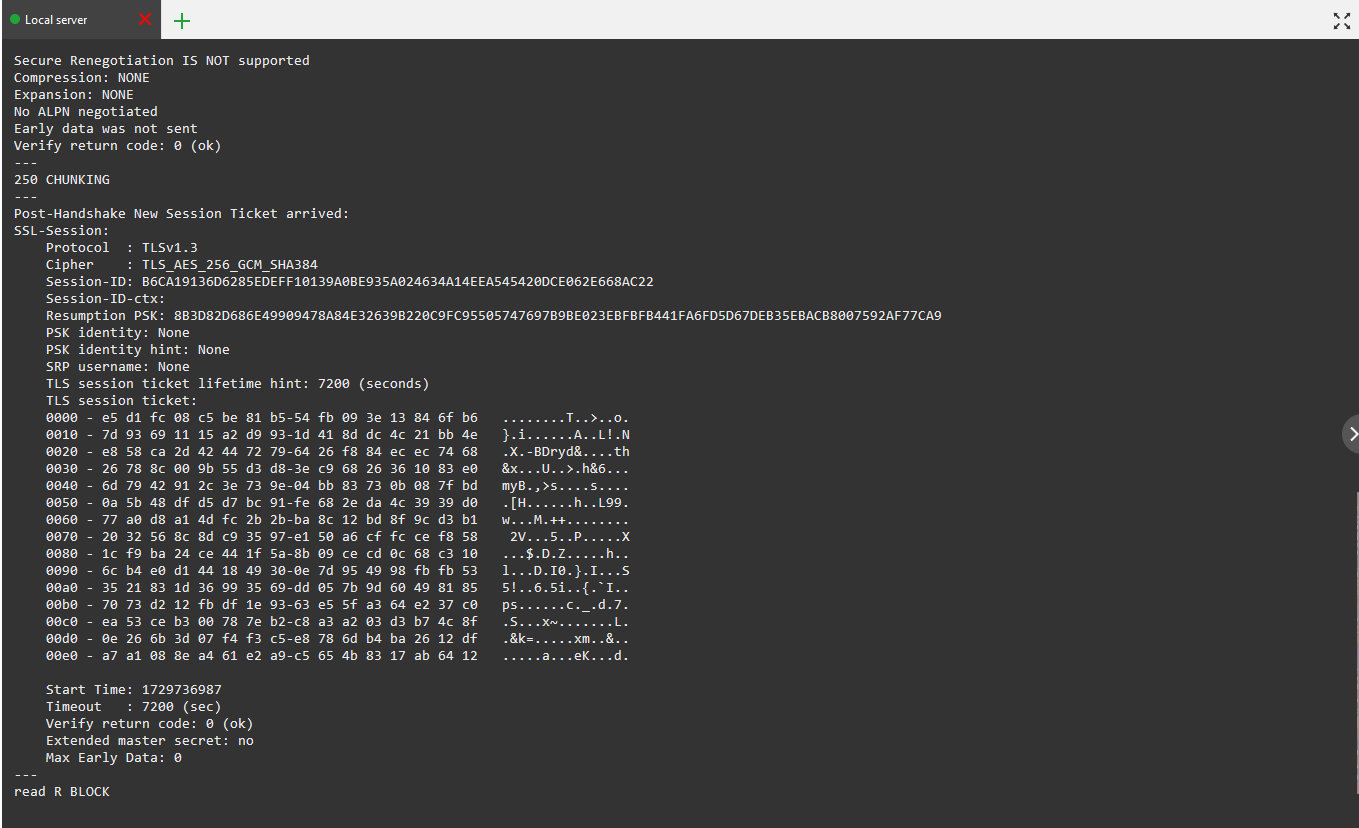Click the "250 CHUNKING" response line
The image size is (1359, 828).
62,179
